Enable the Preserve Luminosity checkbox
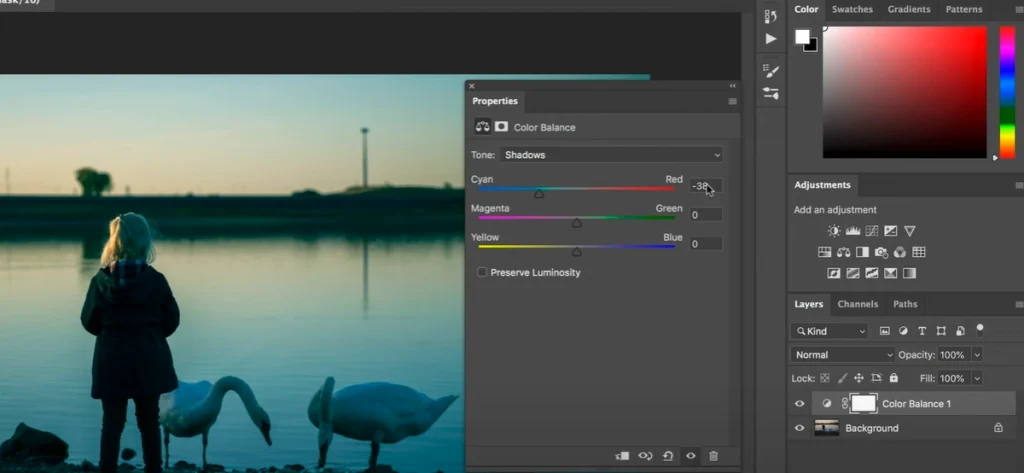The image size is (1024, 473). [x=482, y=272]
